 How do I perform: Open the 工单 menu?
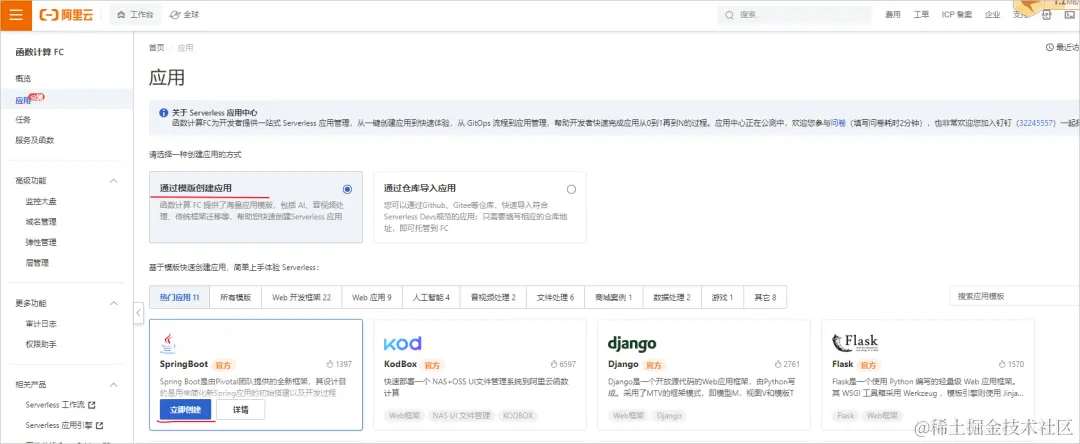(921, 14)
